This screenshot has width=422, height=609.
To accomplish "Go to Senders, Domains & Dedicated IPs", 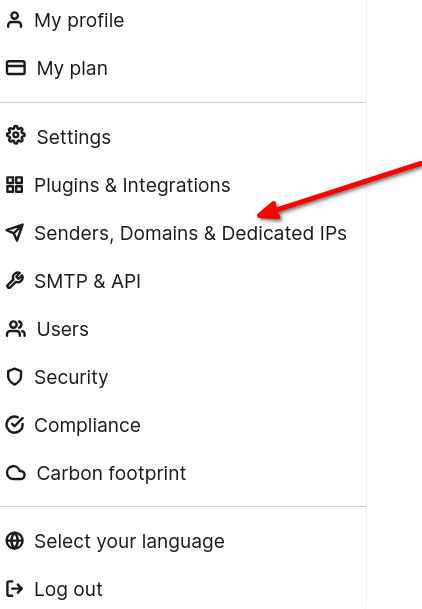I will coord(183,233).
